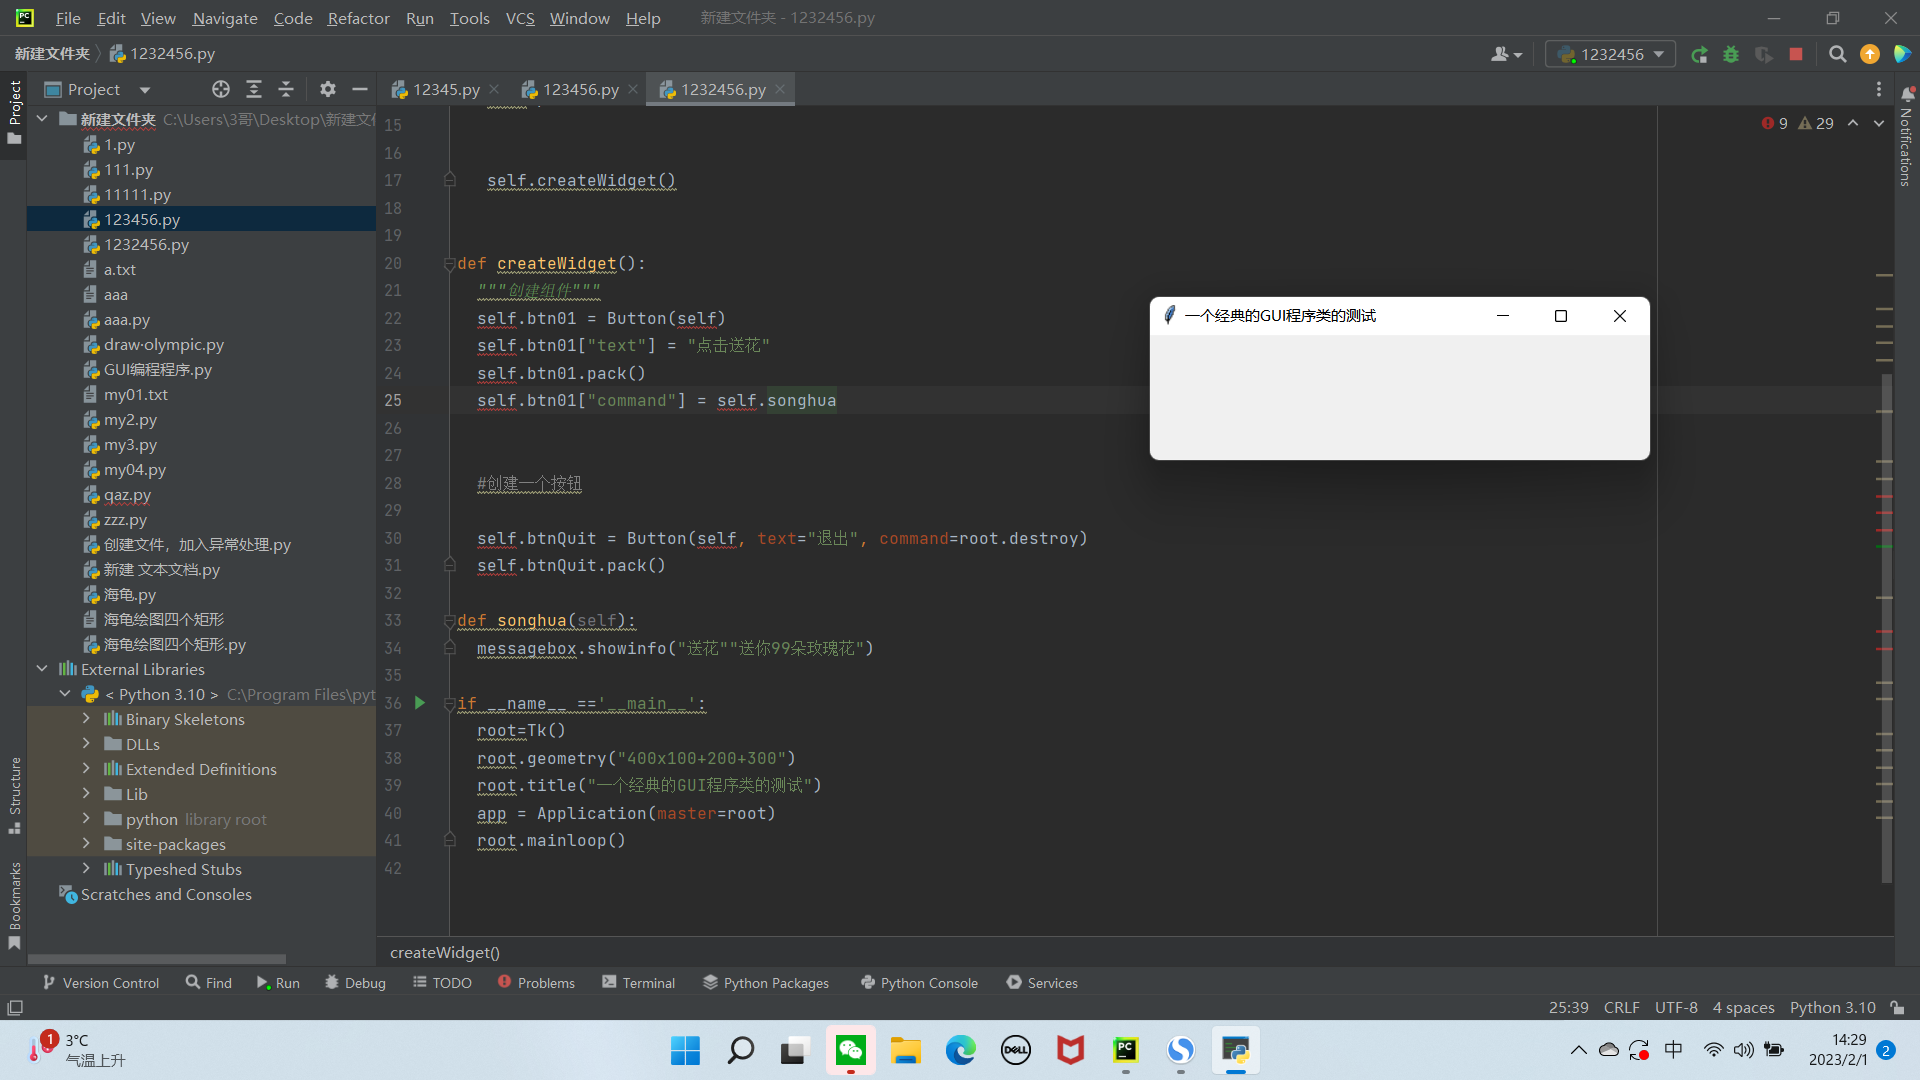The width and height of the screenshot is (1920, 1080).
Task: Toggle read-only lock icon in status bar
Action: click(1897, 1008)
